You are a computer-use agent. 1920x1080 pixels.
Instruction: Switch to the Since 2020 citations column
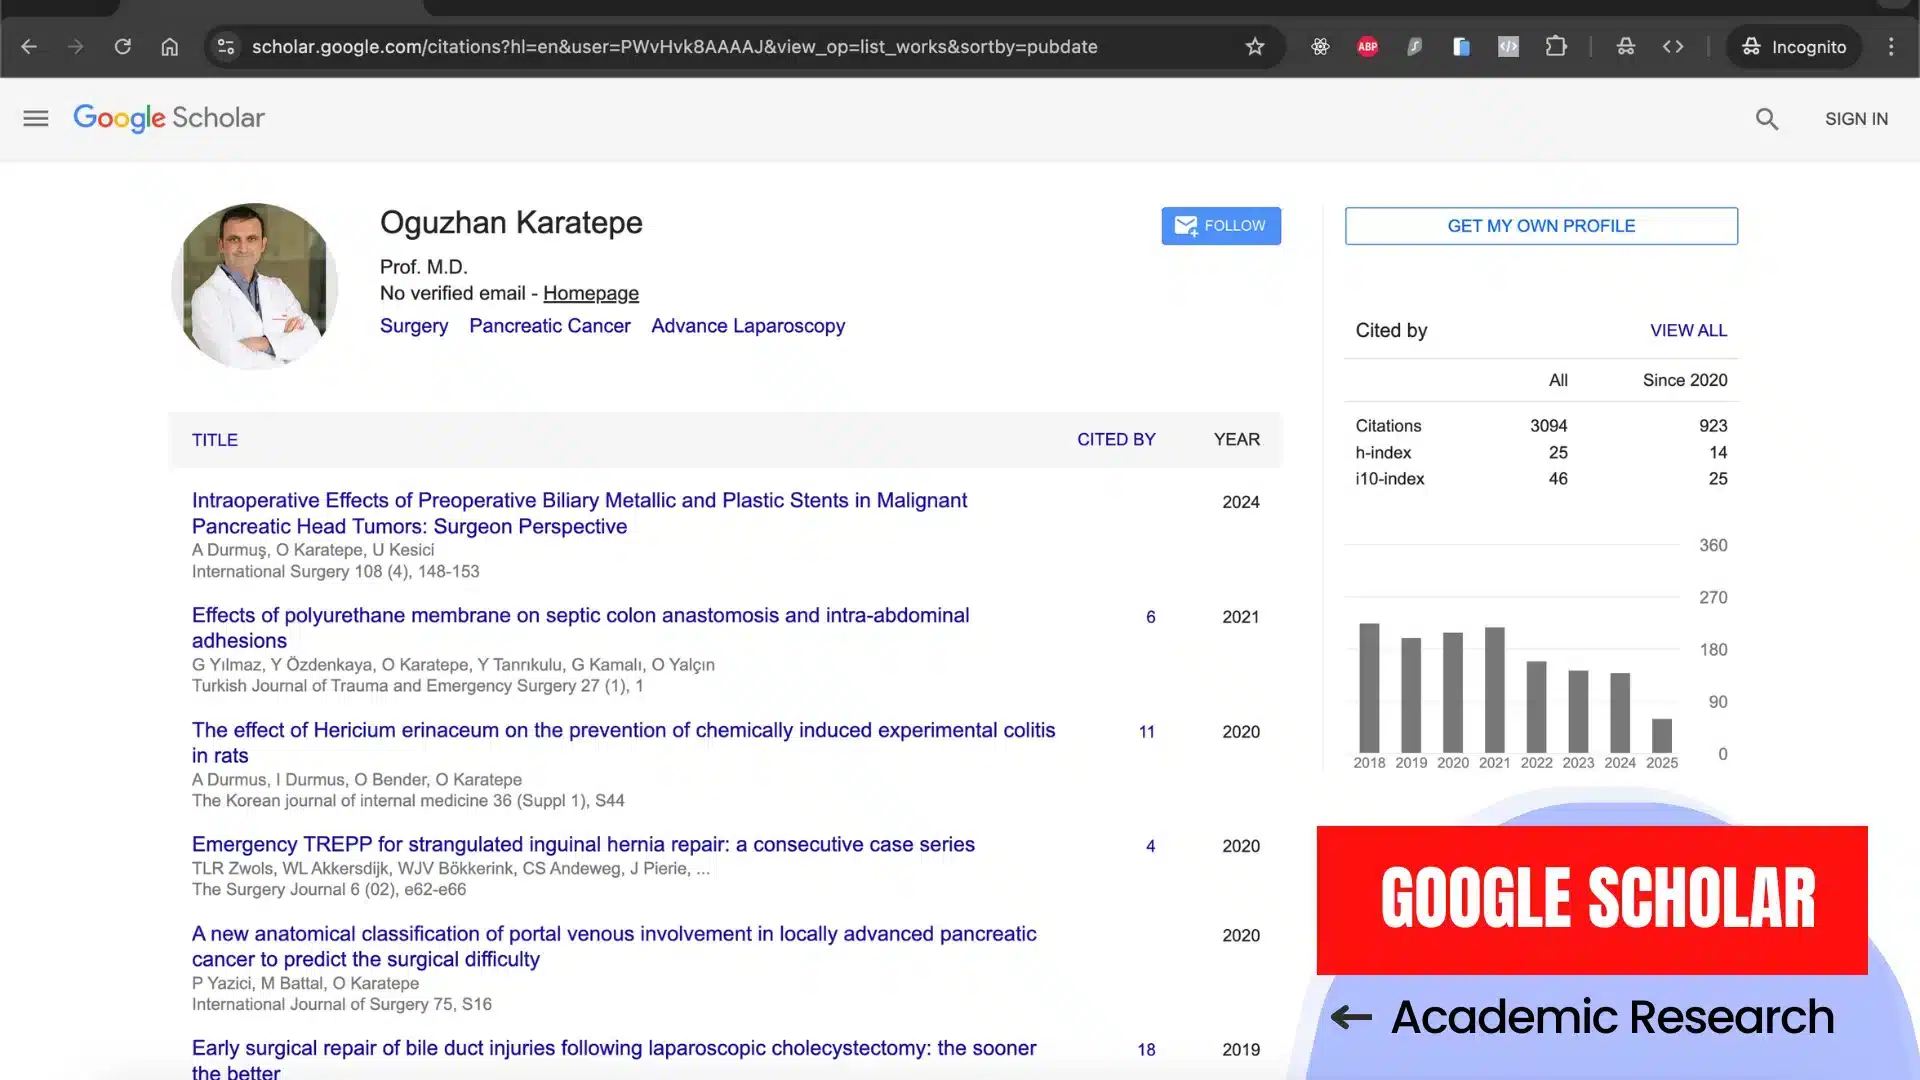[1684, 380]
